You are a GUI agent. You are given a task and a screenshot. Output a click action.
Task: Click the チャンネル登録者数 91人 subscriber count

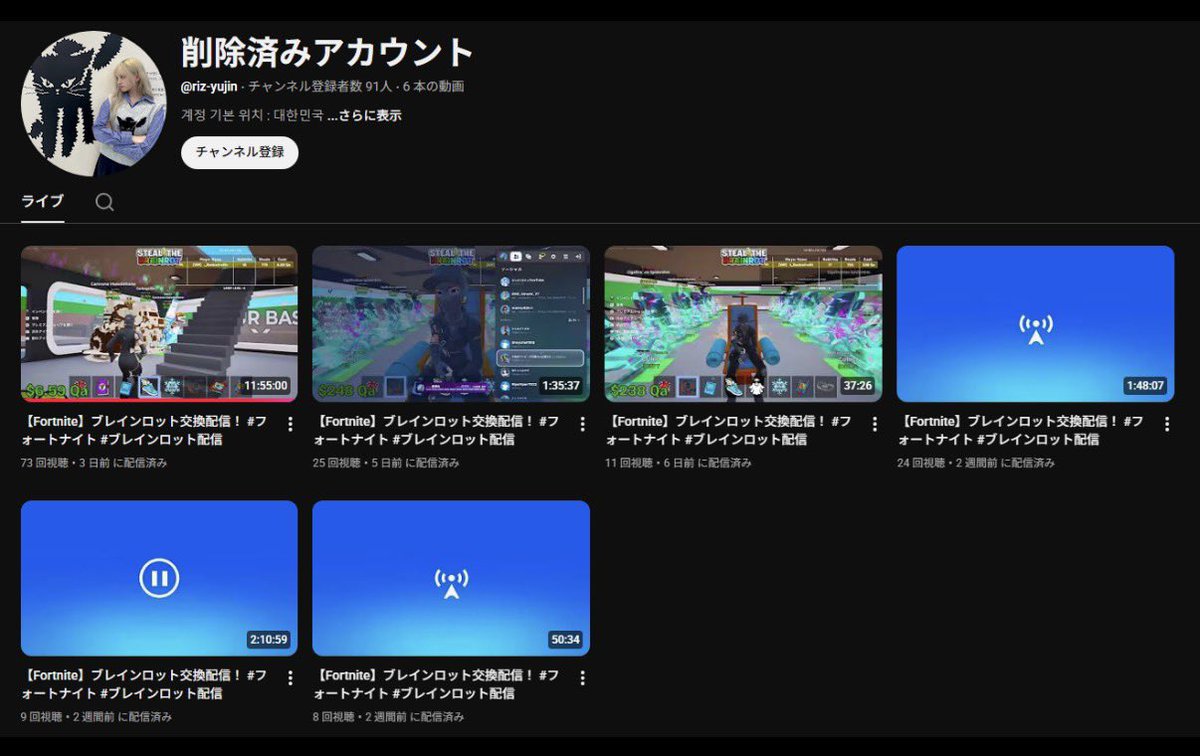click(318, 87)
